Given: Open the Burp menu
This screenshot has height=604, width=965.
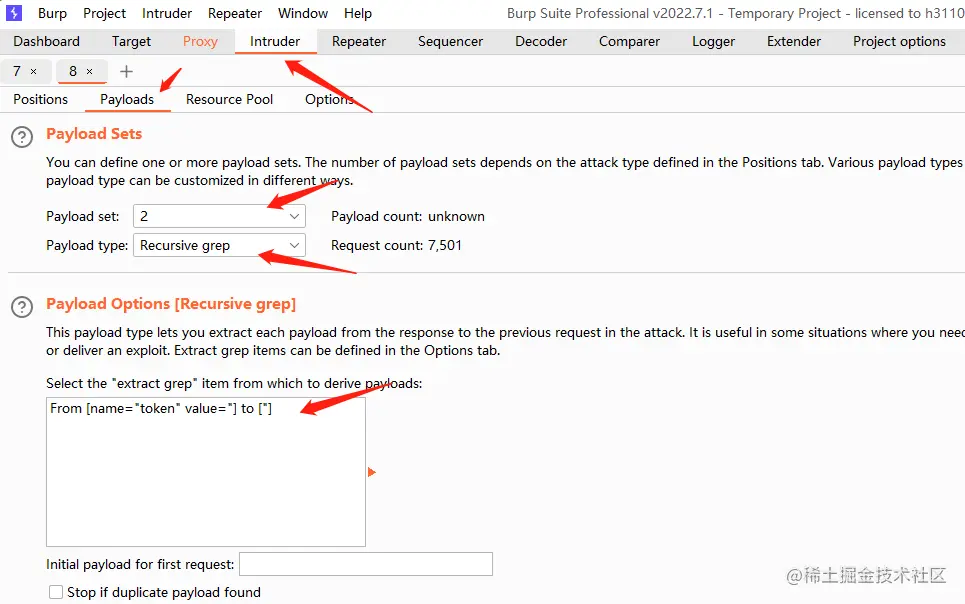Looking at the screenshot, I should tap(52, 13).
